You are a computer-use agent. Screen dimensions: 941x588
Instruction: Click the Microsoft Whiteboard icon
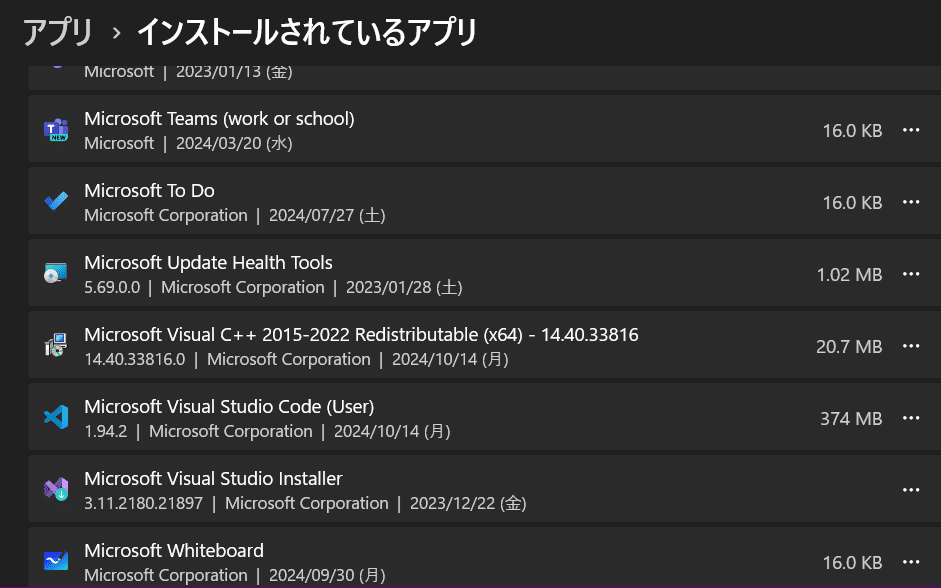(x=56, y=561)
